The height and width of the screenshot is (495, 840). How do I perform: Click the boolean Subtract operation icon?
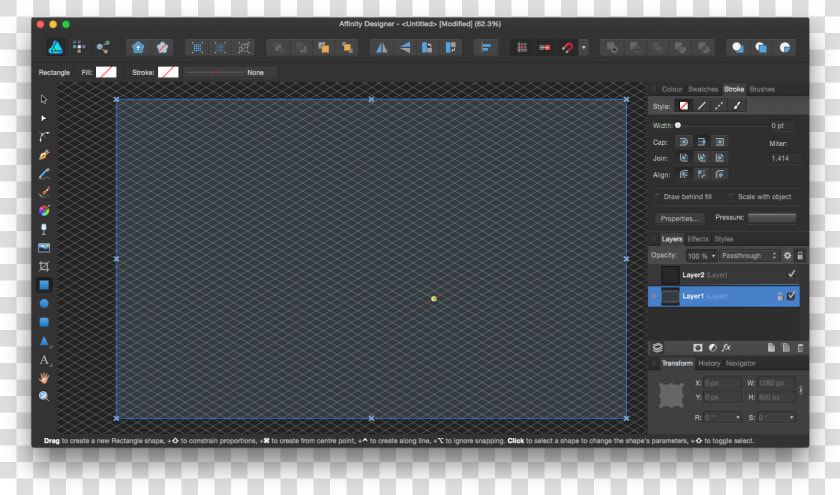click(635, 48)
